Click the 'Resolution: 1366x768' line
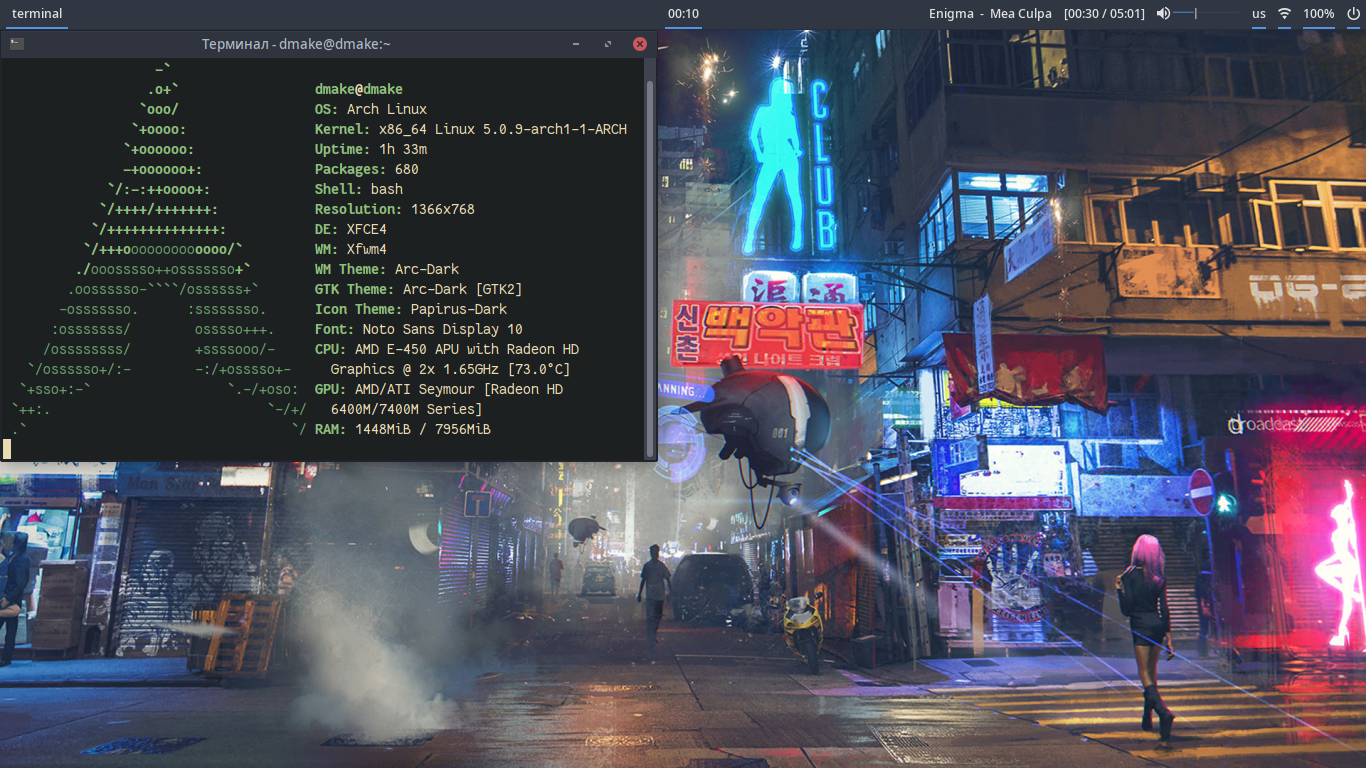This screenshot has height=768, width=1366. point(395,209)
